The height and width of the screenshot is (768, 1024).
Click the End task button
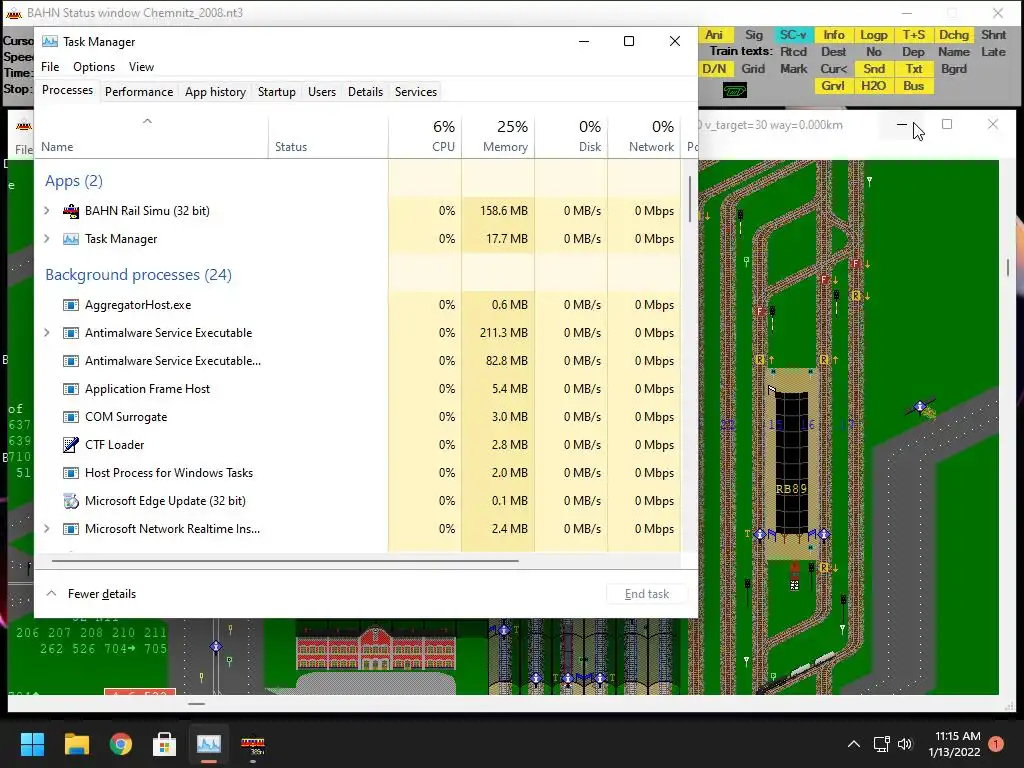[x=647, y=594]
